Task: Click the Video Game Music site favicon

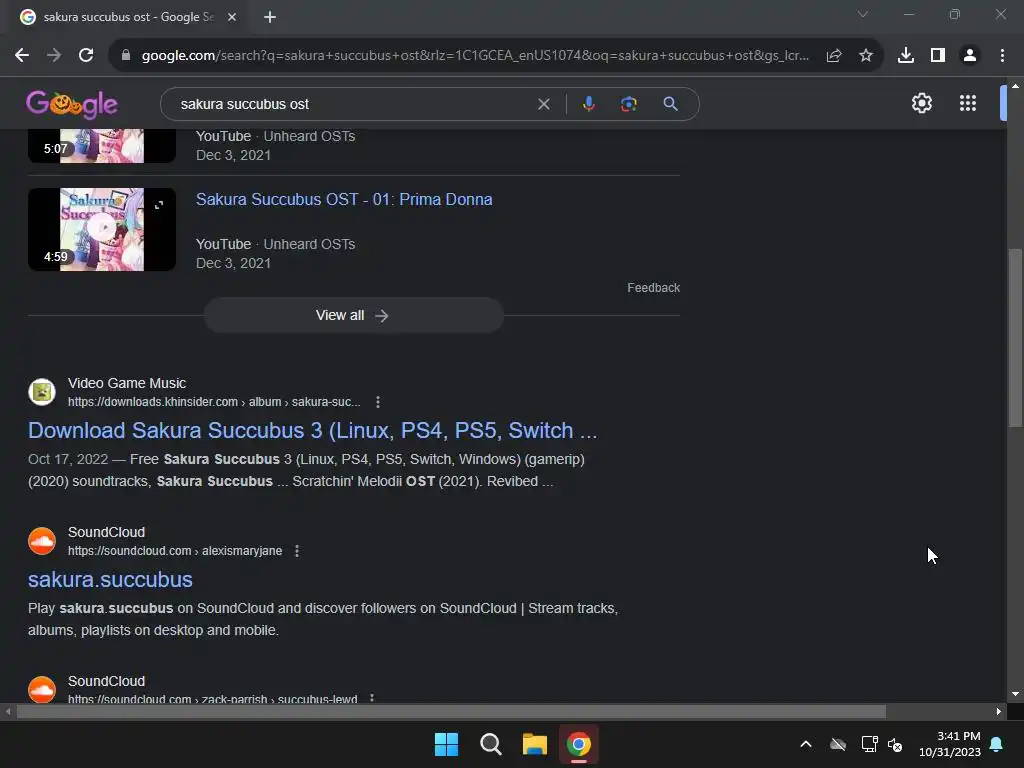Action: 42,392
